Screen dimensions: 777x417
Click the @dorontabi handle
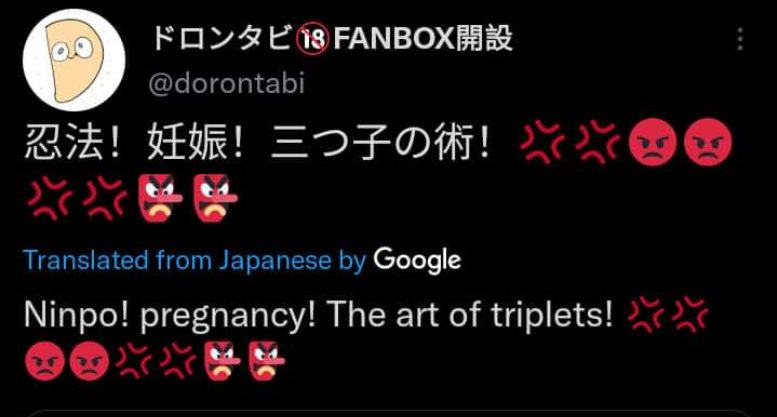click(x=226, y=83)
